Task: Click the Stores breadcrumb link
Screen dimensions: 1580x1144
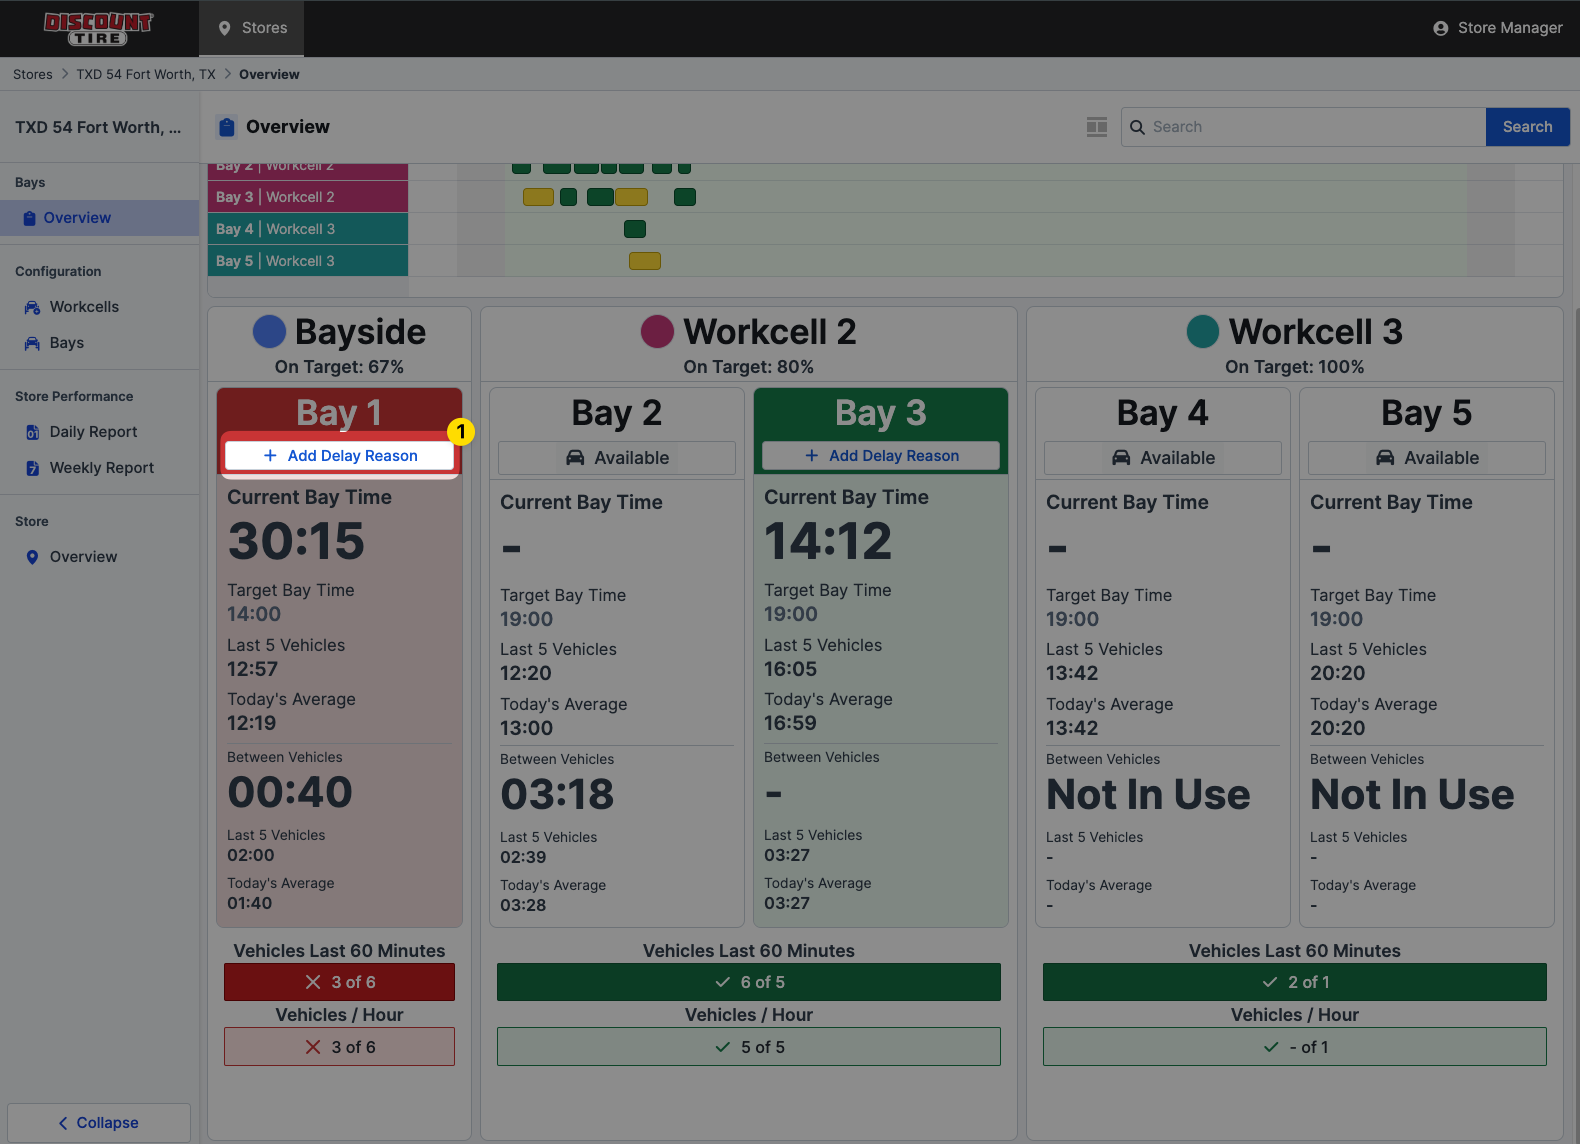Action: (x=33, y=74)
